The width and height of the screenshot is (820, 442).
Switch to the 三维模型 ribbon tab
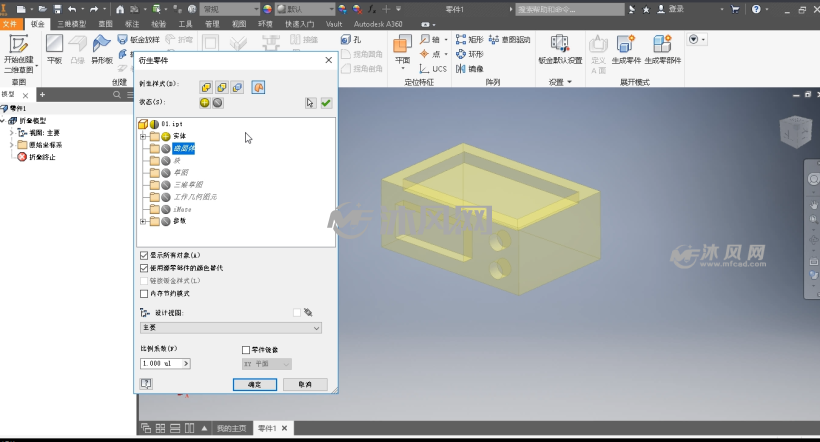[x=72, y=24]
